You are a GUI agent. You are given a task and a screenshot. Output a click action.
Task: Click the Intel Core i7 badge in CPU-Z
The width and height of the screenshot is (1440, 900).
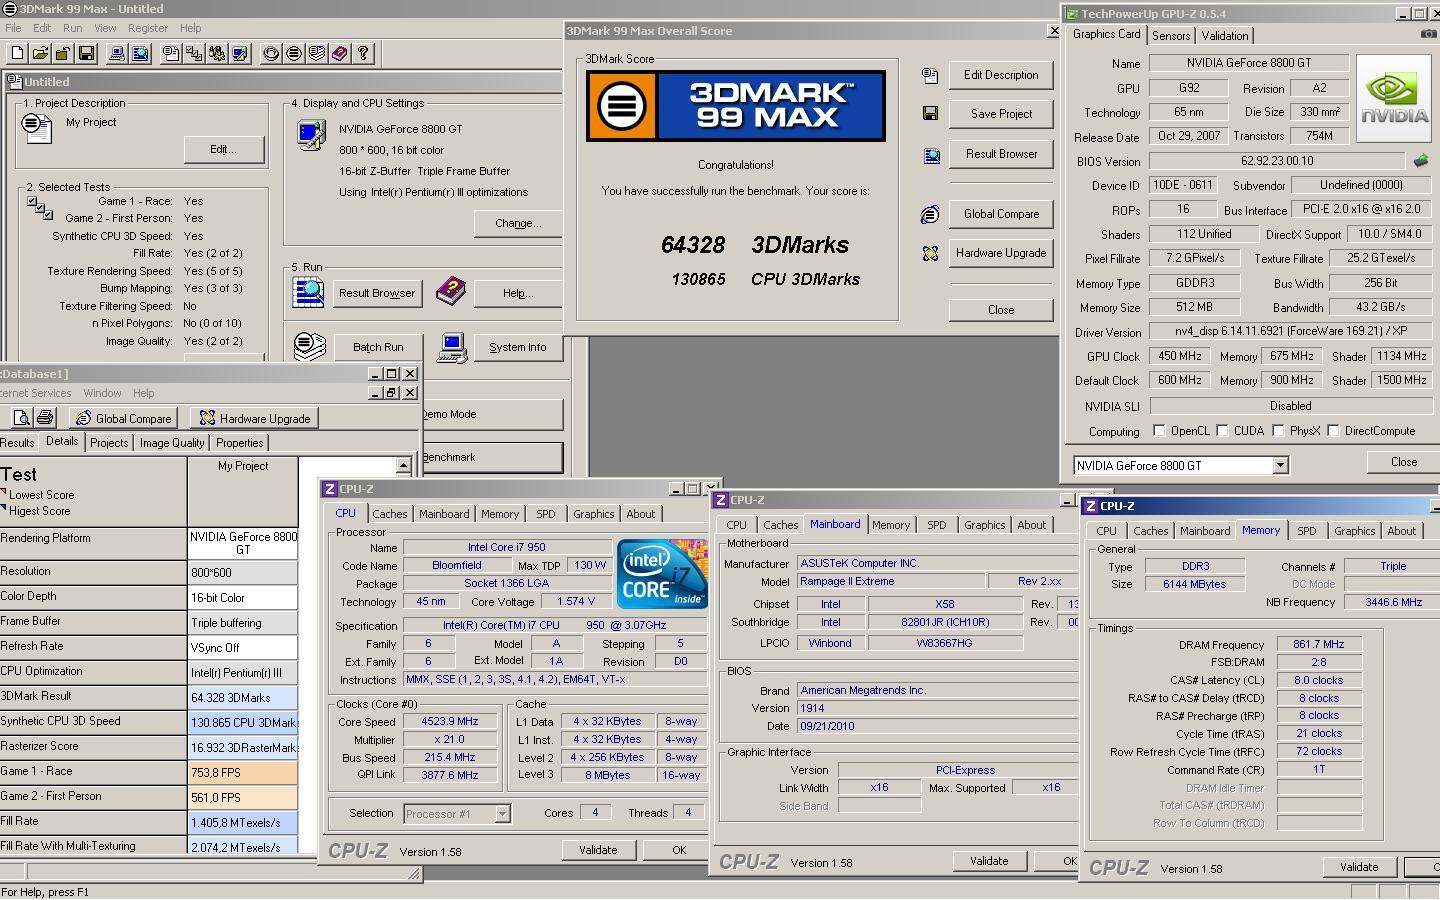click(x=662, y=574)
